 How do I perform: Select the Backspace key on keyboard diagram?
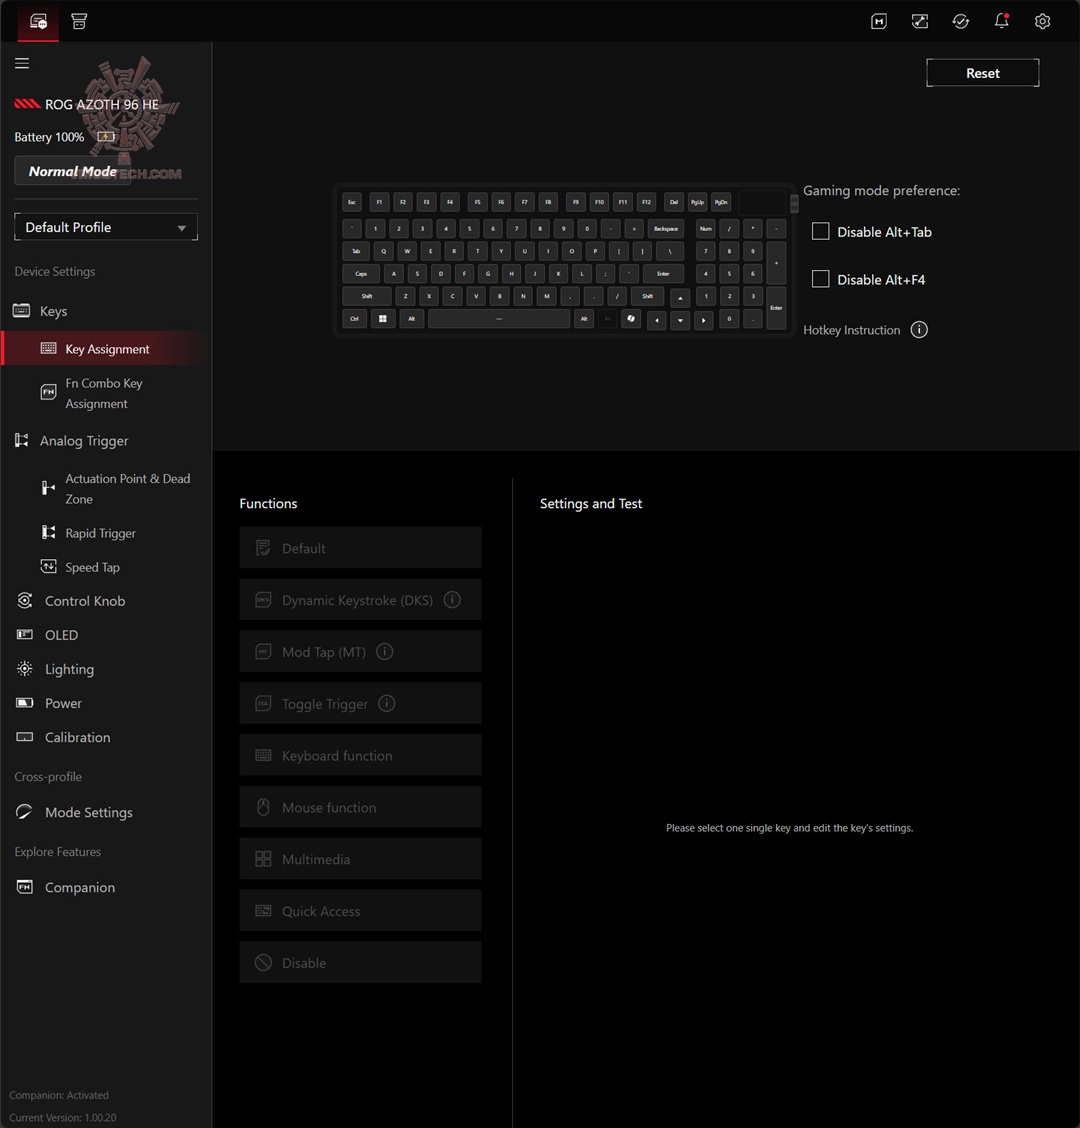point(666,229)
